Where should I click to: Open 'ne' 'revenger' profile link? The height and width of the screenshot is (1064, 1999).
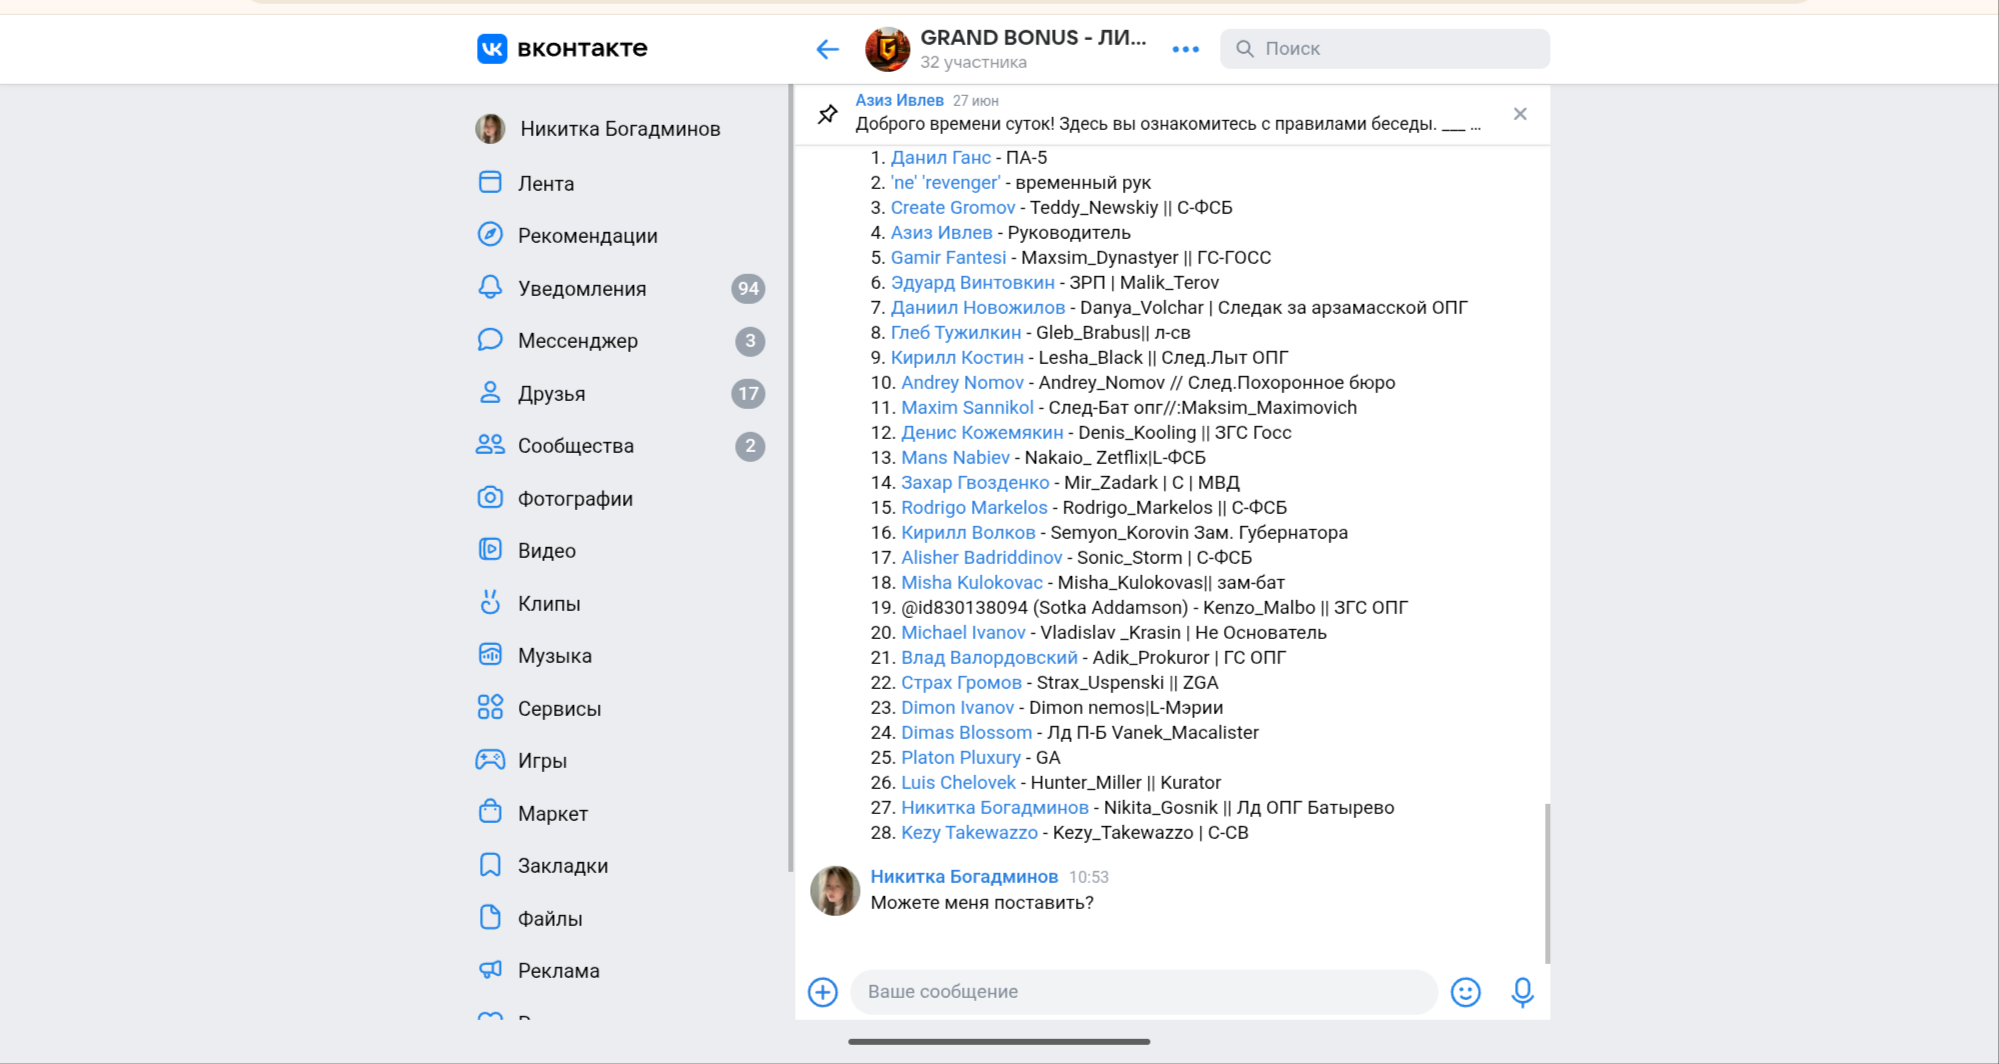point(946,182)
